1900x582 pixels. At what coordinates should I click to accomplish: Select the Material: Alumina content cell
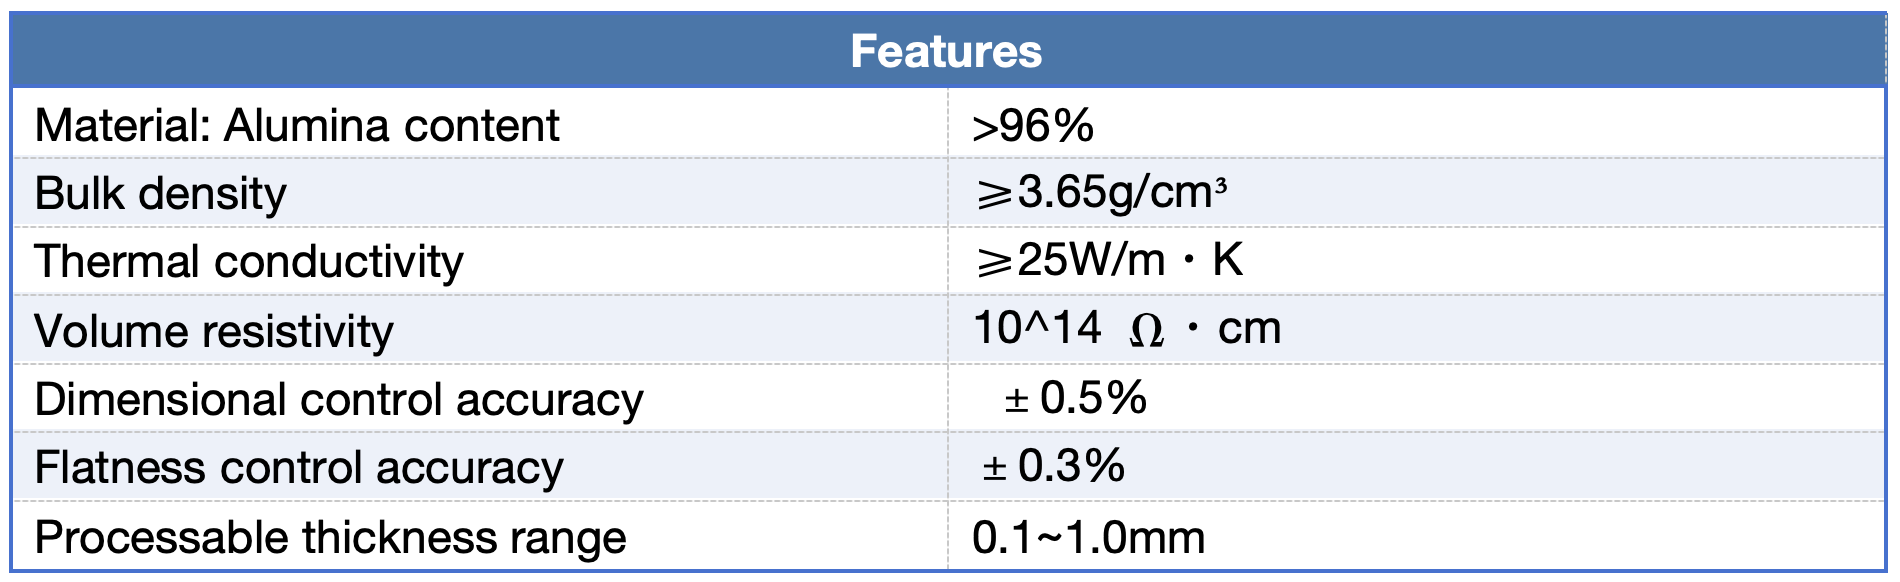(480, 124)
